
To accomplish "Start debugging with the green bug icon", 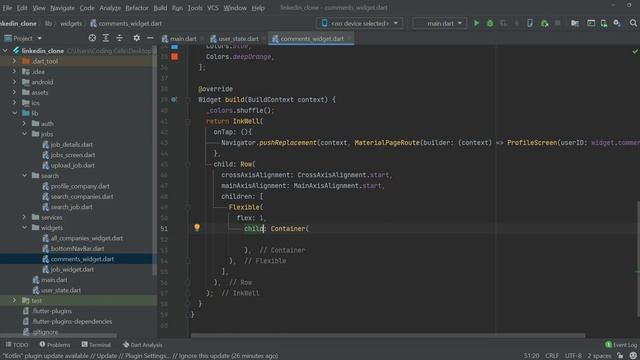I will tap(490, 23).
